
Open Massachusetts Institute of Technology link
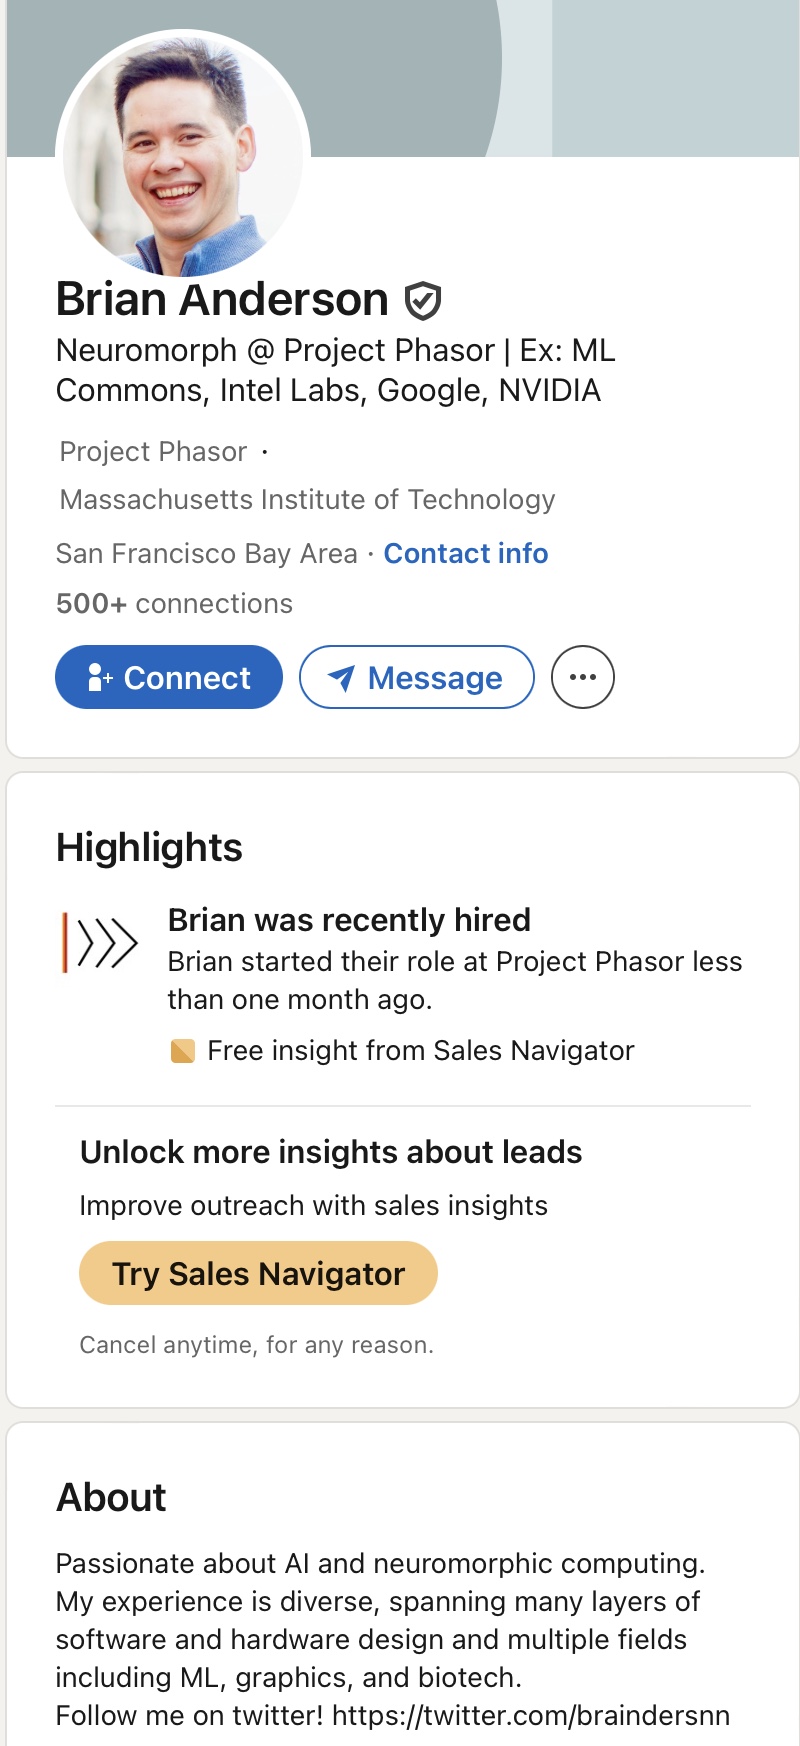click(x=307, y=499)
